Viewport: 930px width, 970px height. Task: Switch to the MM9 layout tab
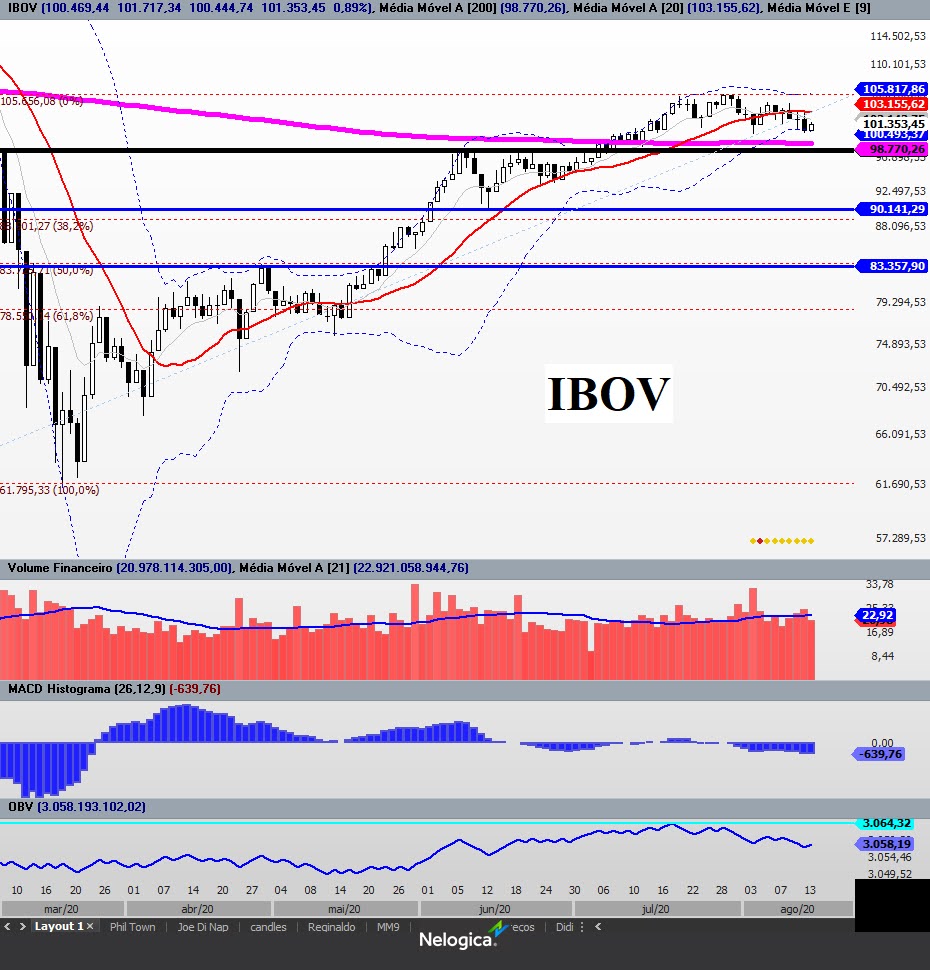point(388,927)
